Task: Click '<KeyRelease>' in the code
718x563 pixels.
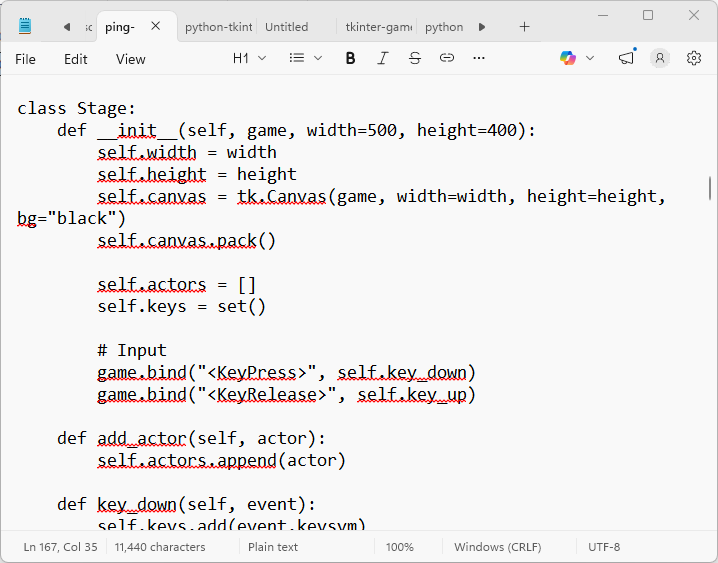Action: (267, 394)
